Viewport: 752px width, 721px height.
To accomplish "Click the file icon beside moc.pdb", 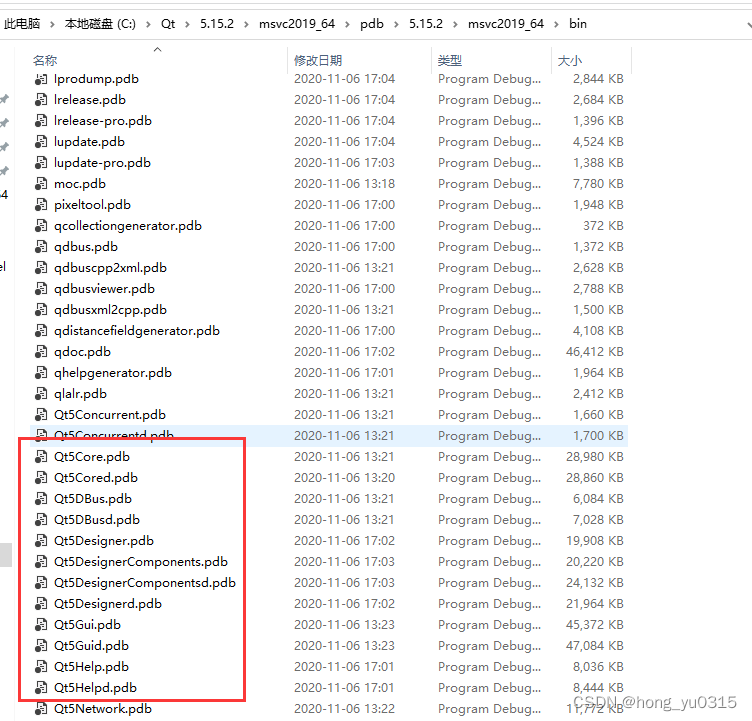I will (x=41, y=184).
